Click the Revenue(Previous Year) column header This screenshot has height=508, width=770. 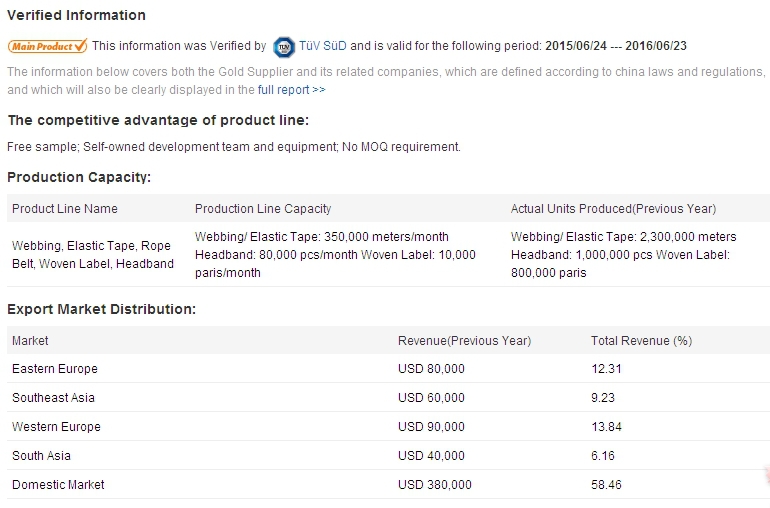tap(464, 341)
